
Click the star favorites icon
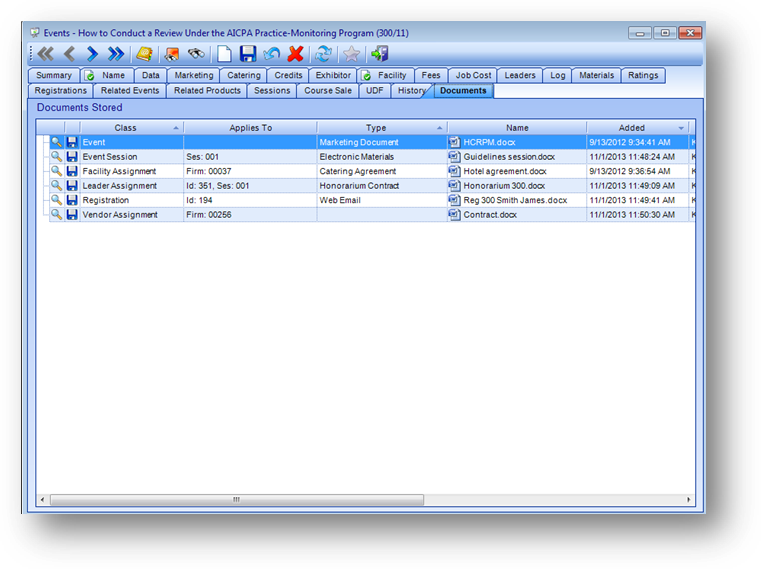[x=351, y=54]
